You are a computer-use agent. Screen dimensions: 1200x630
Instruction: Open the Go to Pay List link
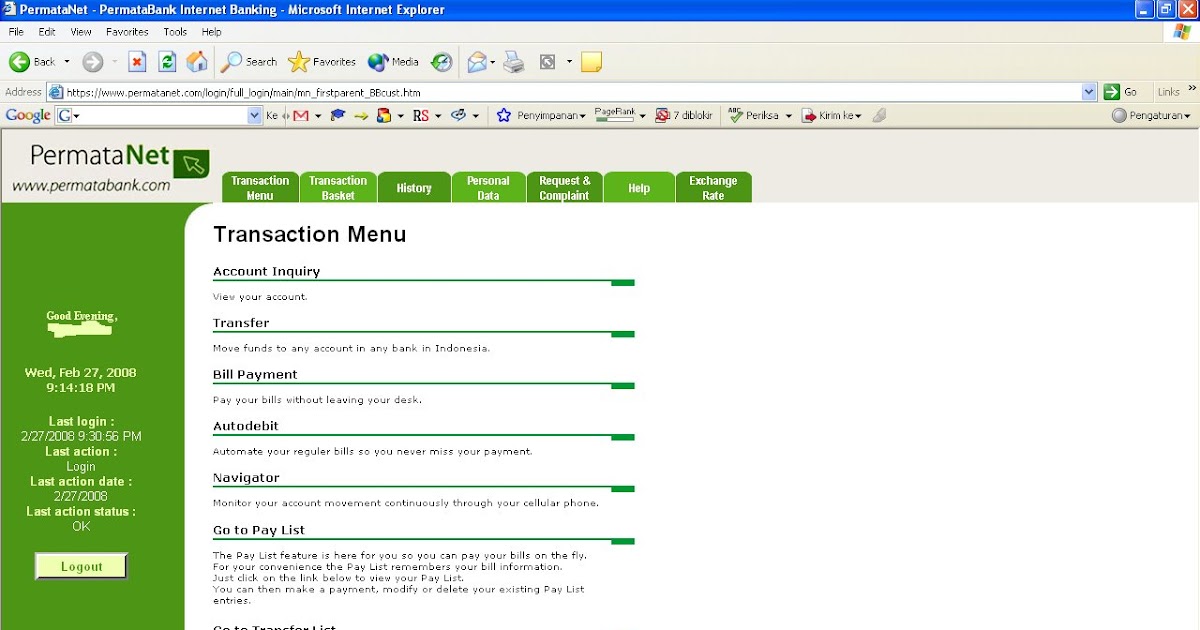coord(259,530)
